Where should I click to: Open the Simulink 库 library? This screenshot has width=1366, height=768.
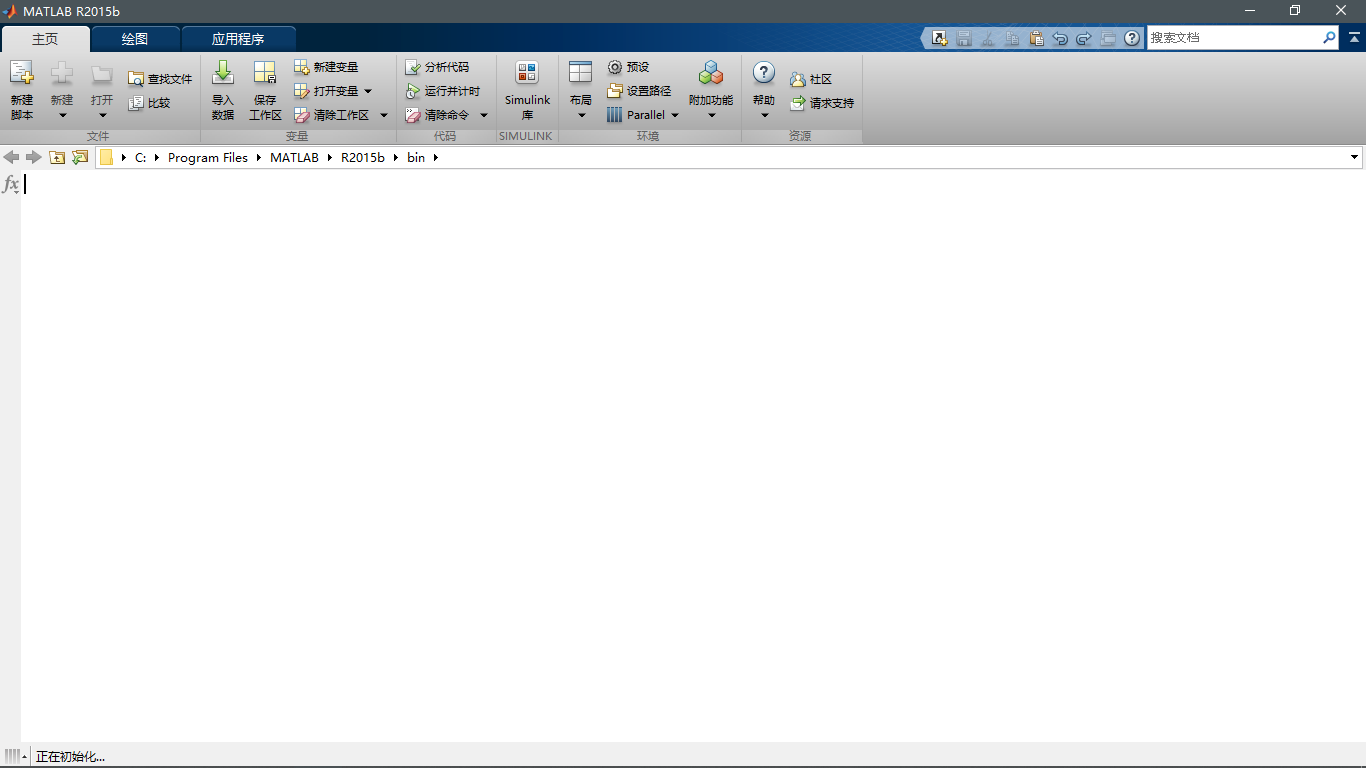pos(527,91)
